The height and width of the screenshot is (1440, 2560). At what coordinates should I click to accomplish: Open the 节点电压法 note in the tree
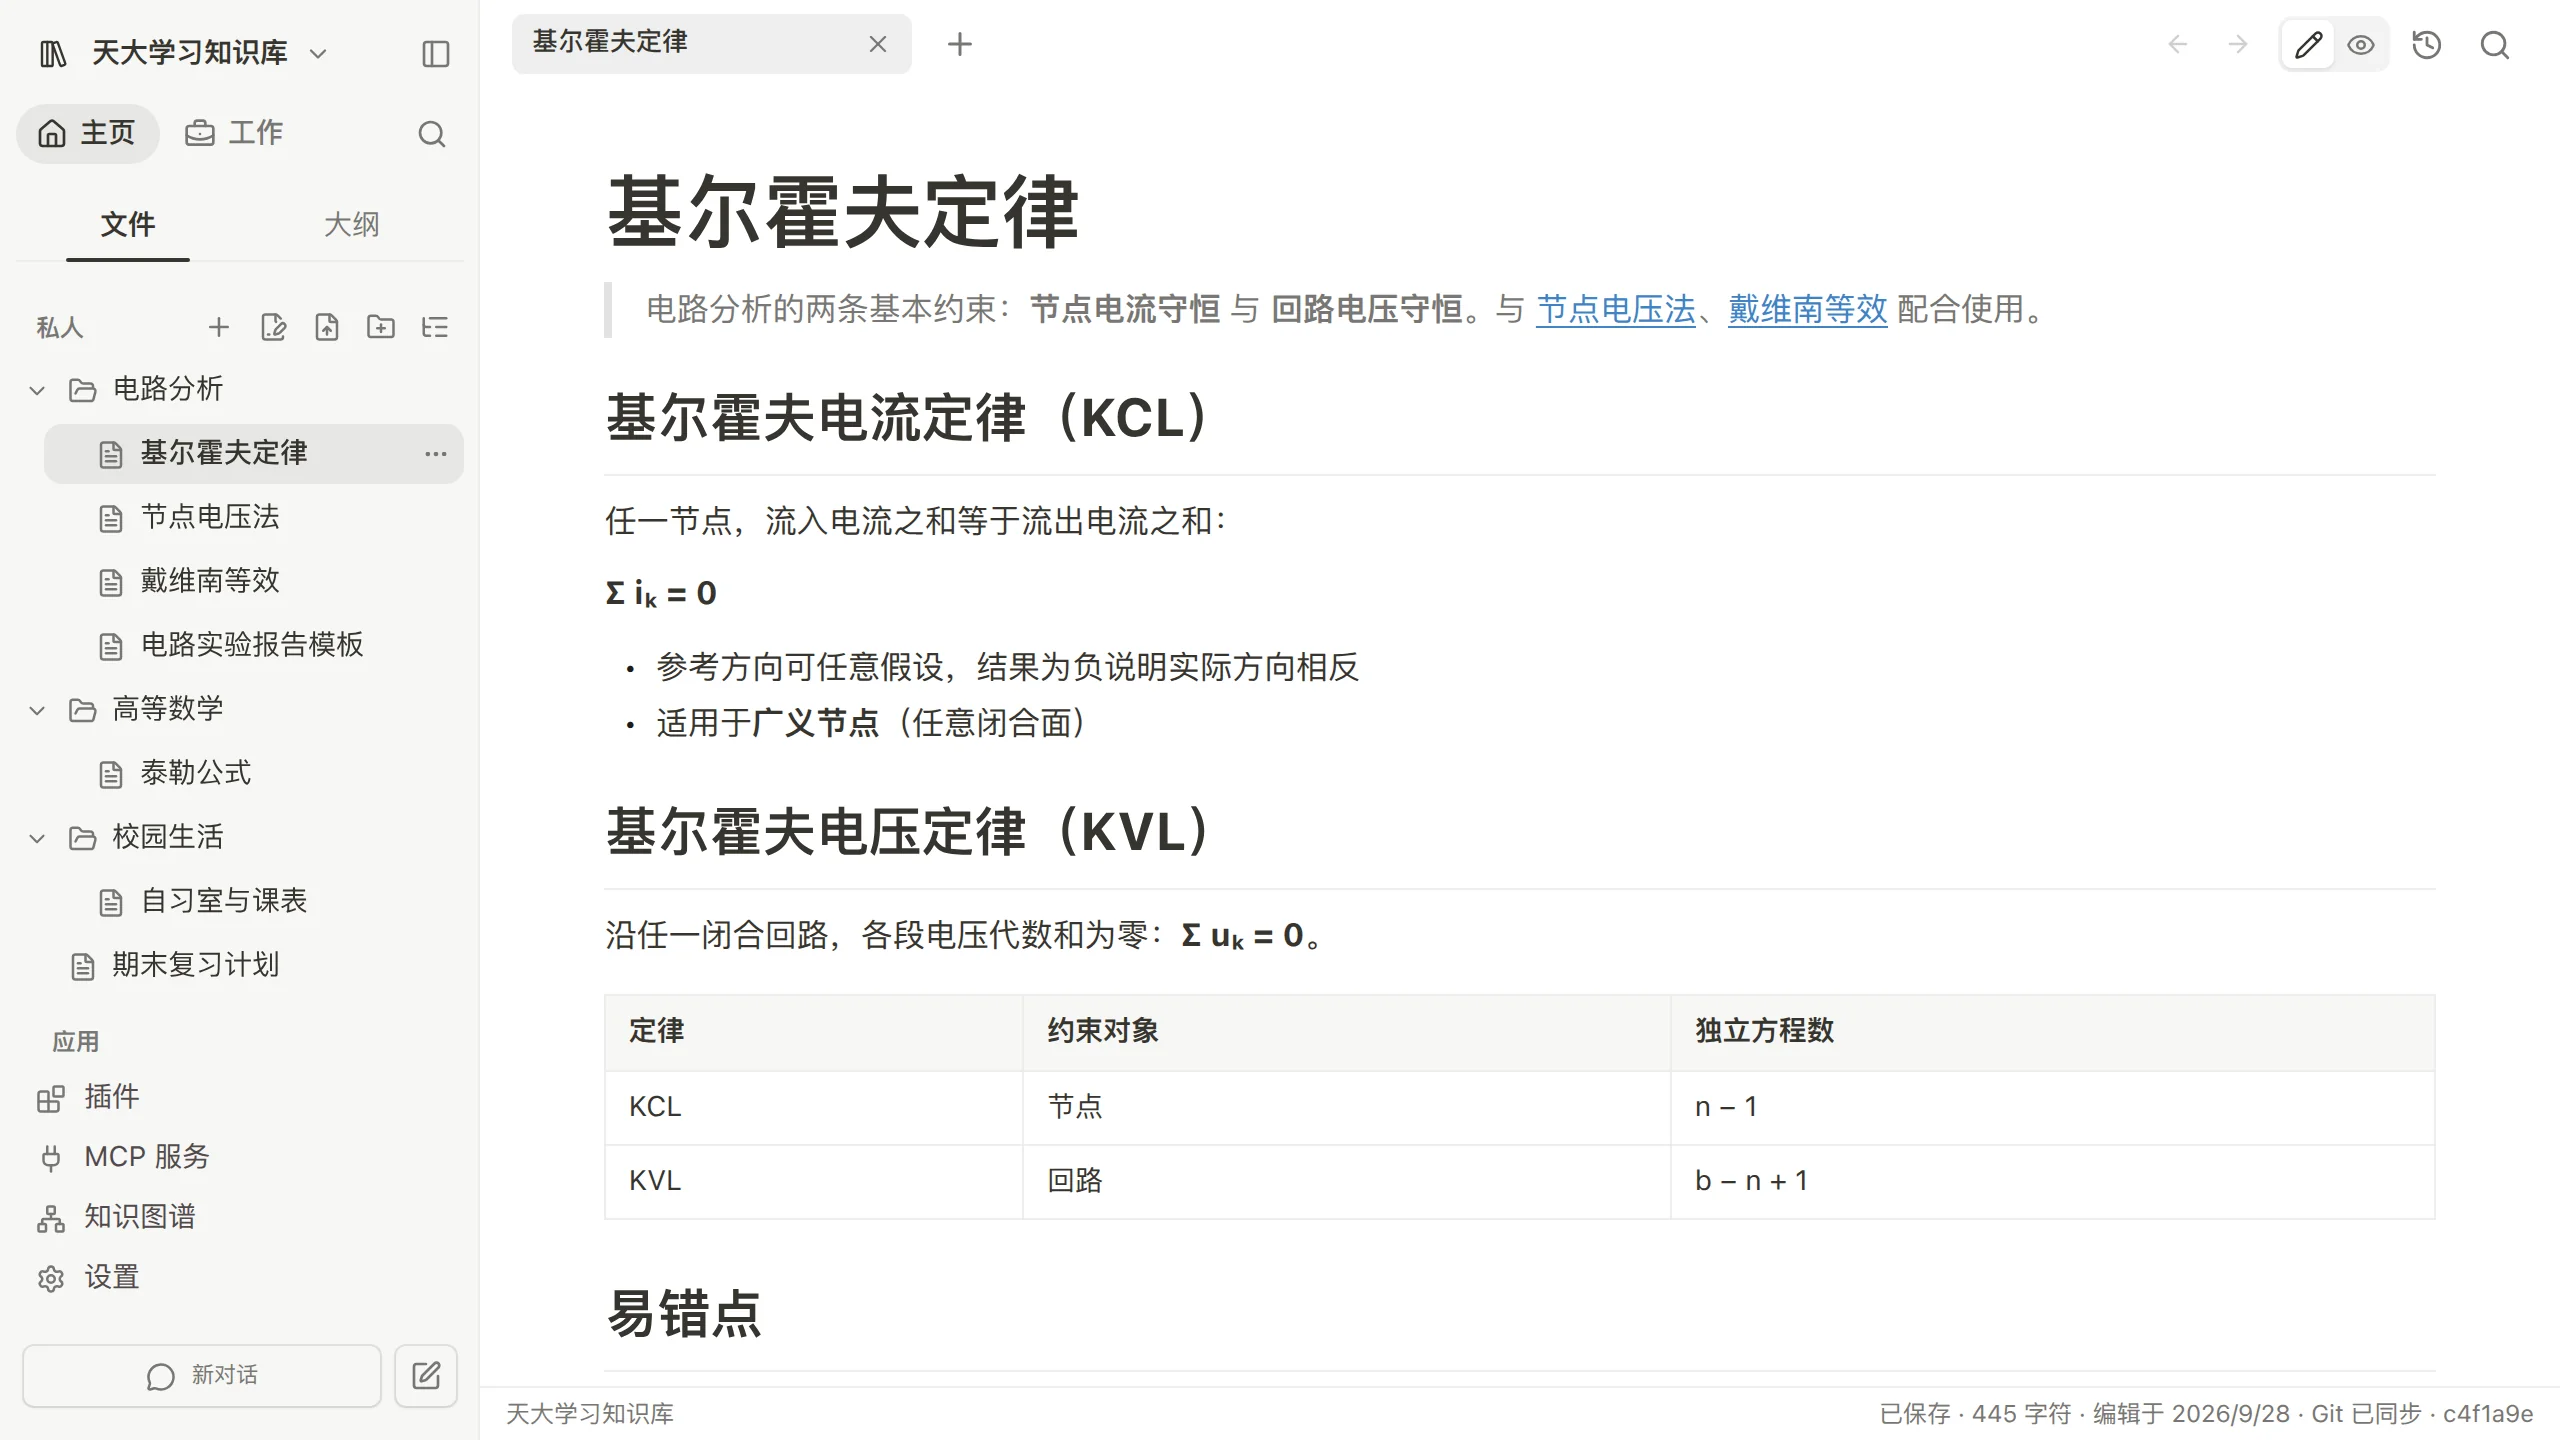tap(254, 517)
